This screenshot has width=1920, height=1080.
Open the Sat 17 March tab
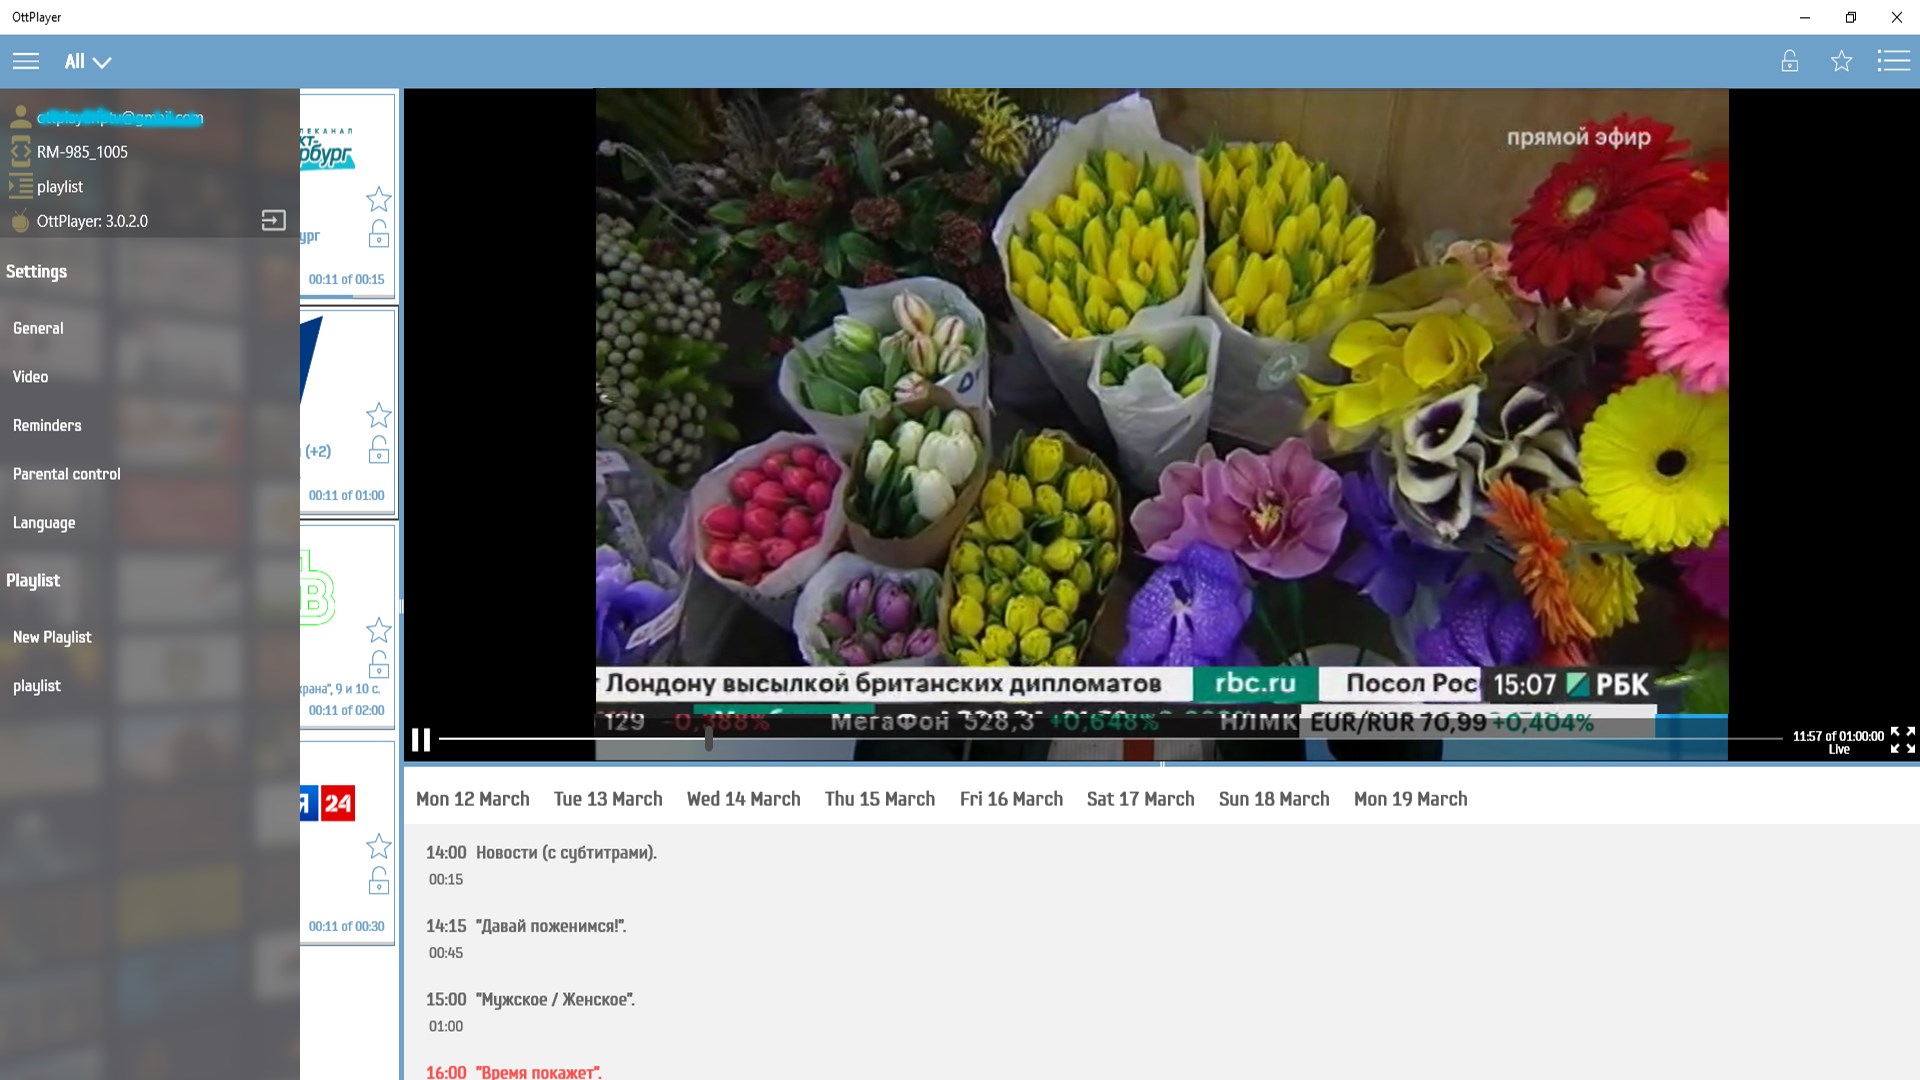coord(1139,799)
